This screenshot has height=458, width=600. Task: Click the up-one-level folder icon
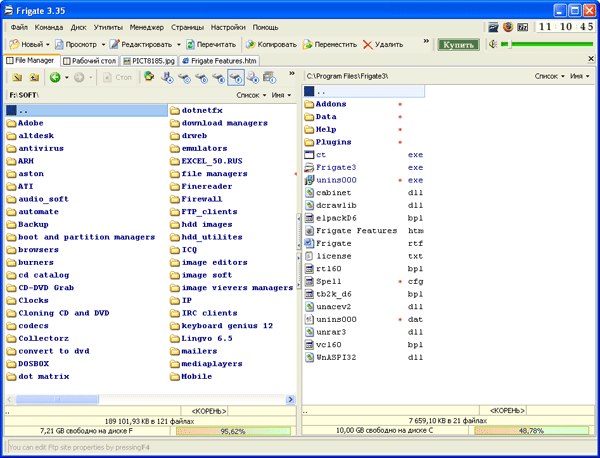33,77
